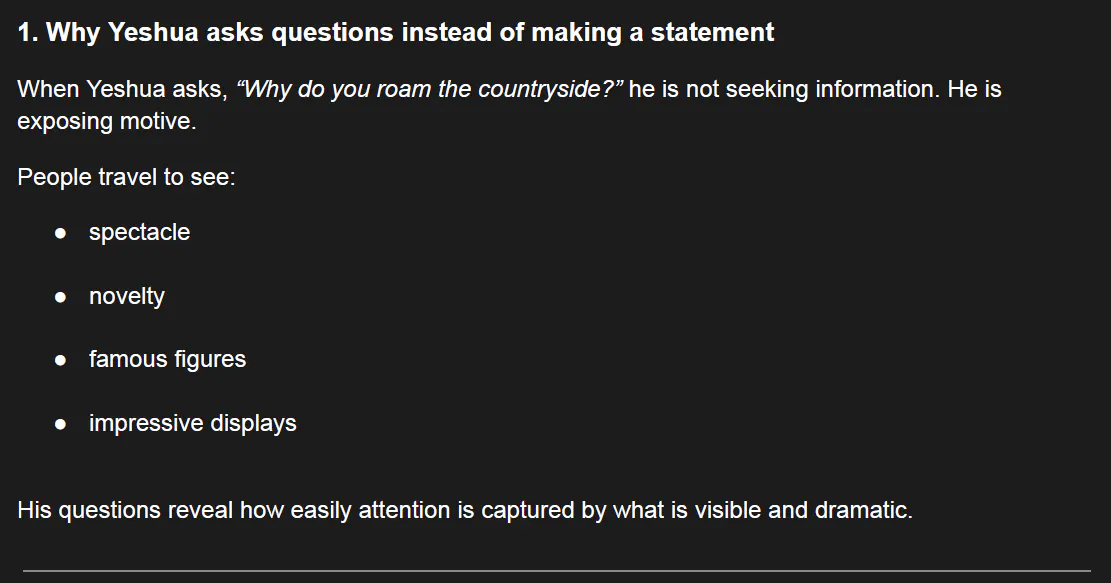Click the bullet dot before "spectacle"
This screenshot has height=583, width=1111.
coord(61,233)
